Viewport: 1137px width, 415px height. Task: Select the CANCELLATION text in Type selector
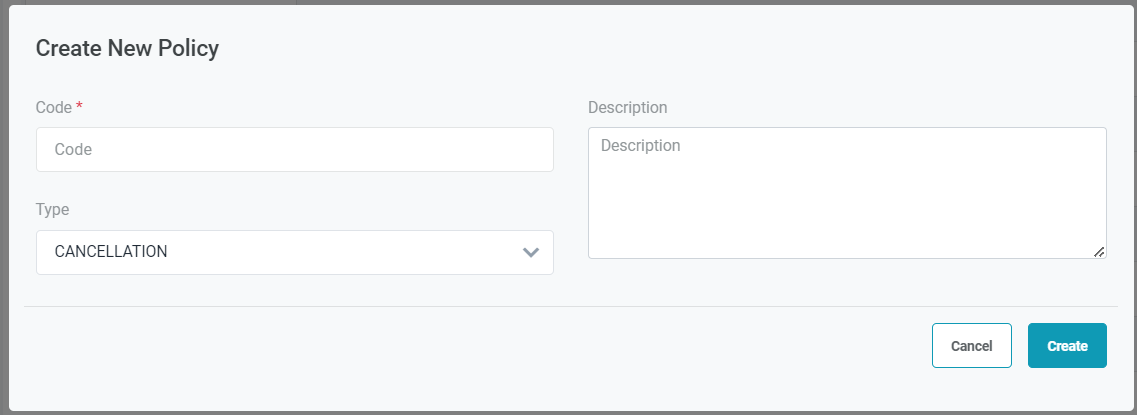pos(111,252)
